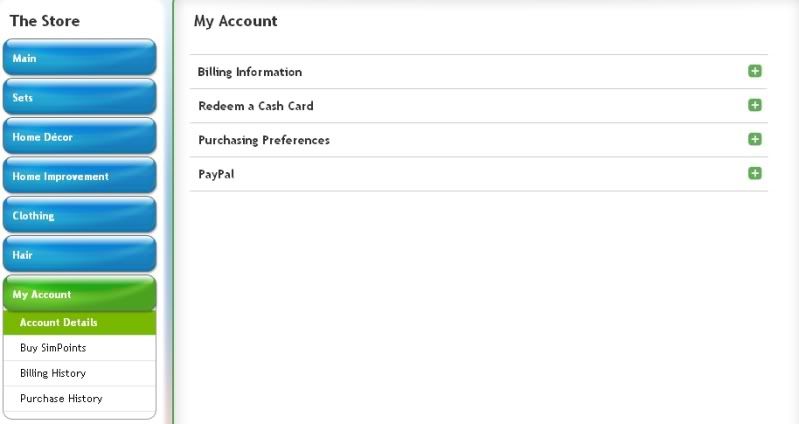799x424 pixels.
Task: Expand the PayPal section by its title
Action: pos(216,174)
